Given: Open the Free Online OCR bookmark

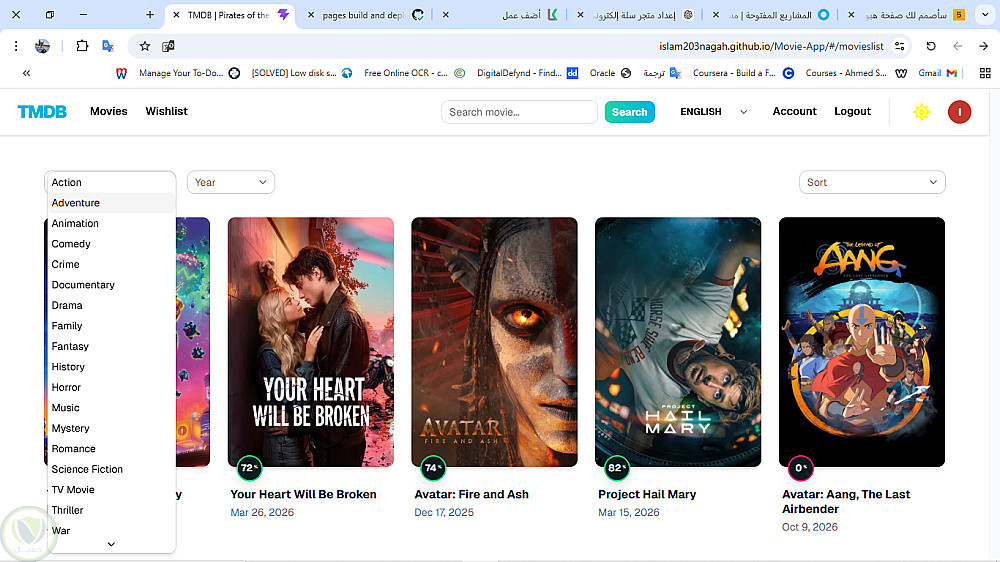Looking at the screenshot, I should [415, 73].
